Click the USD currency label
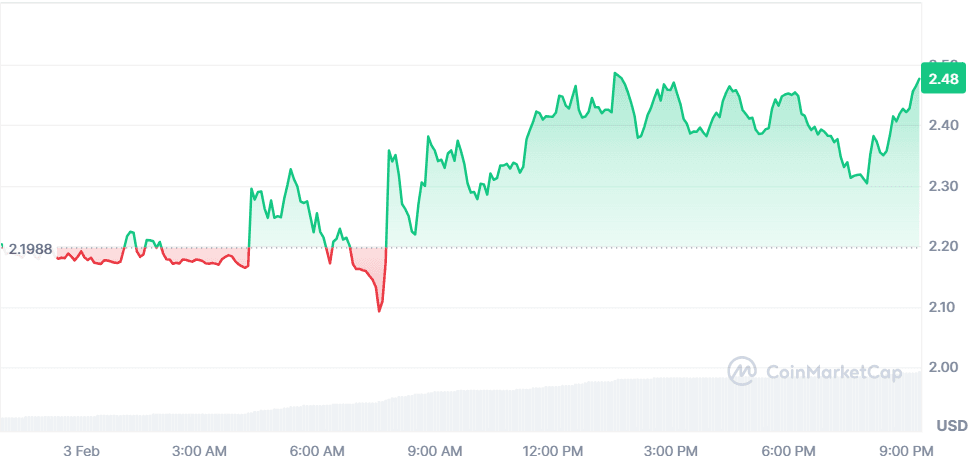The width and height of the screenshot is (971, 457). point(951,427)
